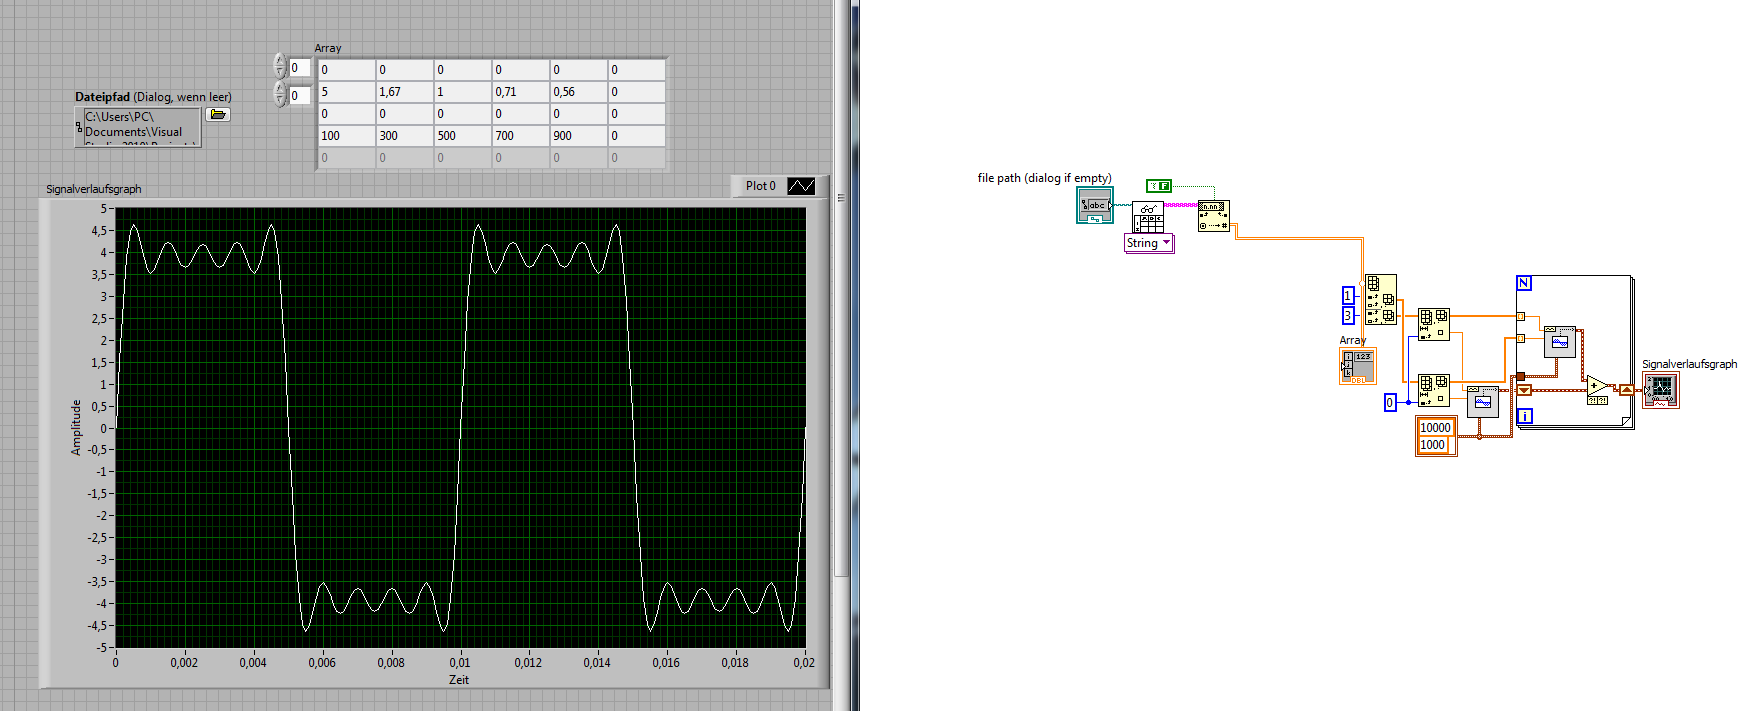The image size is (1752, 711).
Task: Click the upper auto-indexing tunnel on the loop
Action: click(x=1520, y=316)
